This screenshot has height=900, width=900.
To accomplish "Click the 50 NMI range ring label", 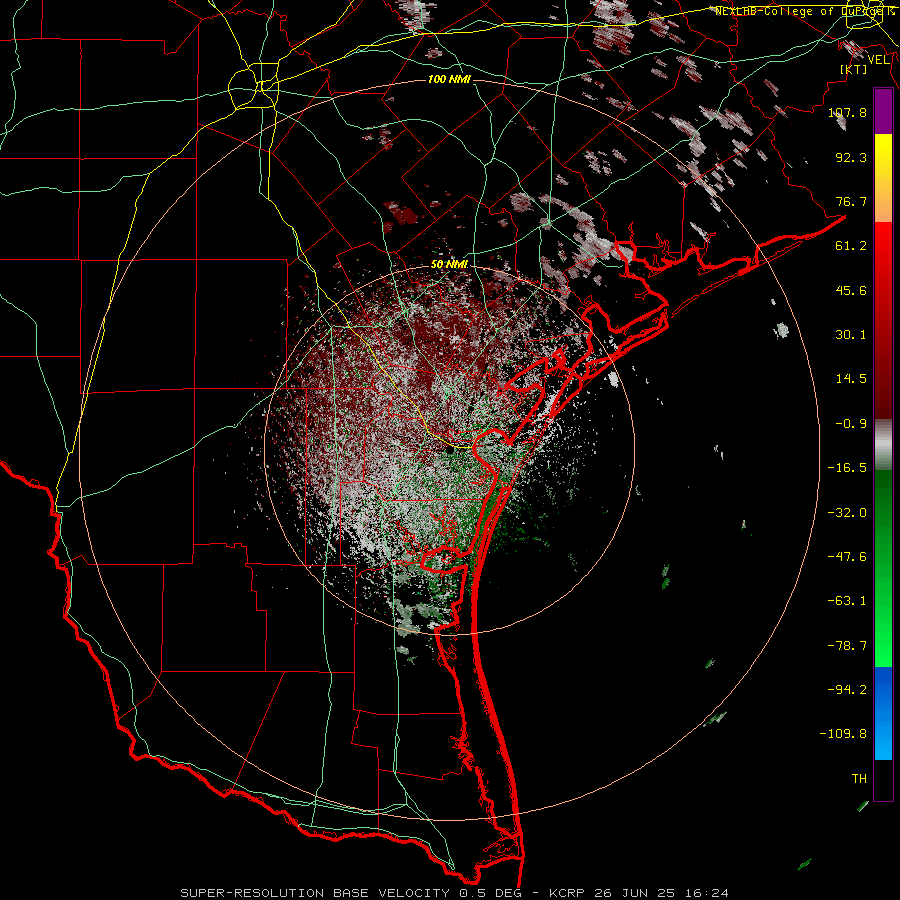I will (x=449, y=265).
